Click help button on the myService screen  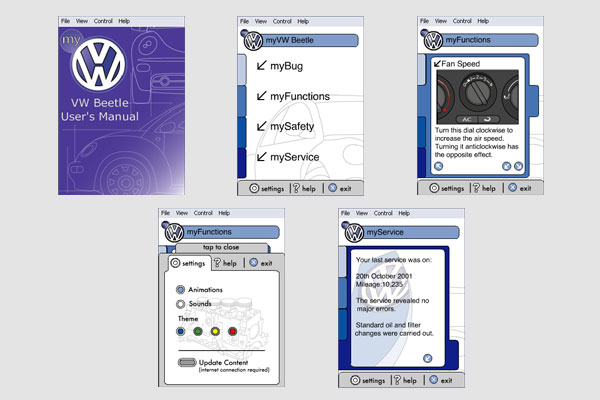406,380
